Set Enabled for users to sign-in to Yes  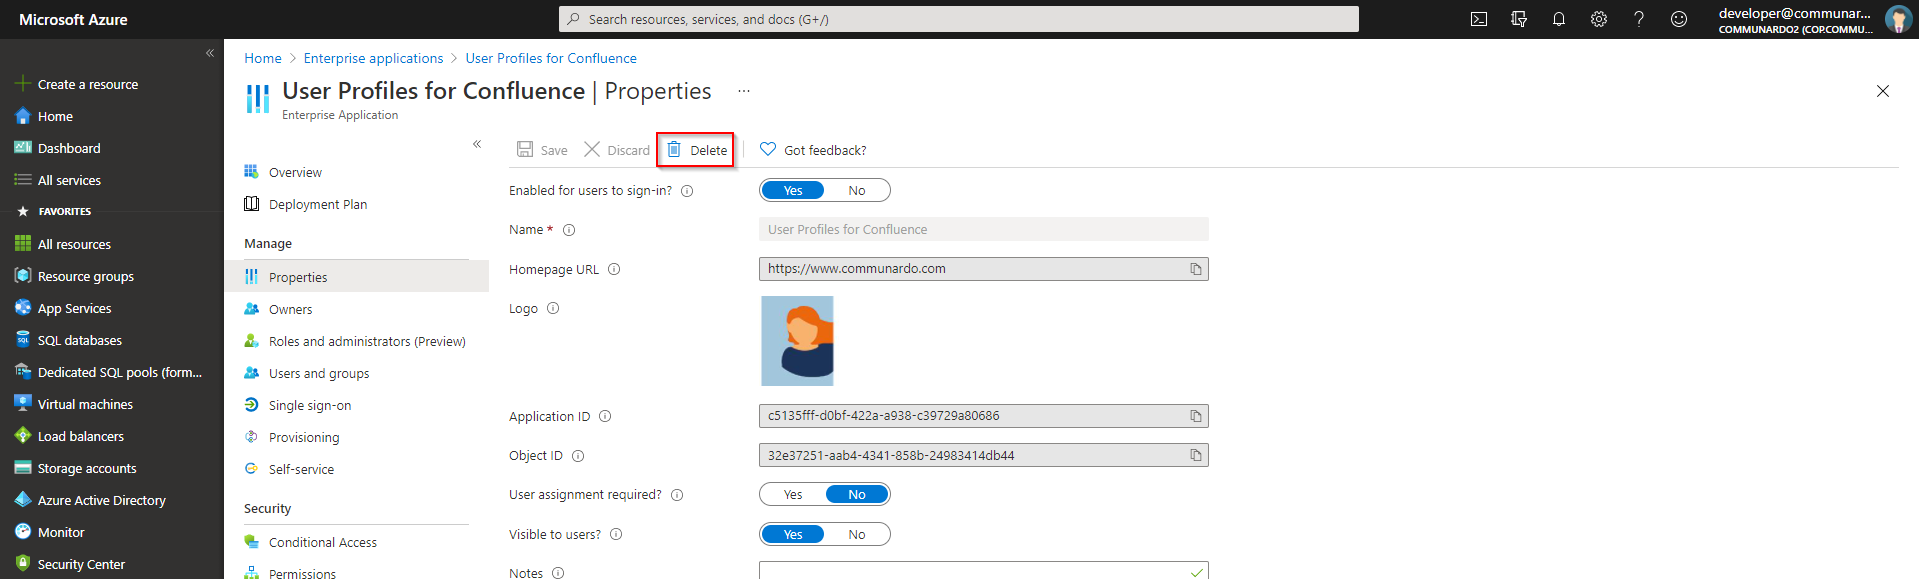point(793,190)
